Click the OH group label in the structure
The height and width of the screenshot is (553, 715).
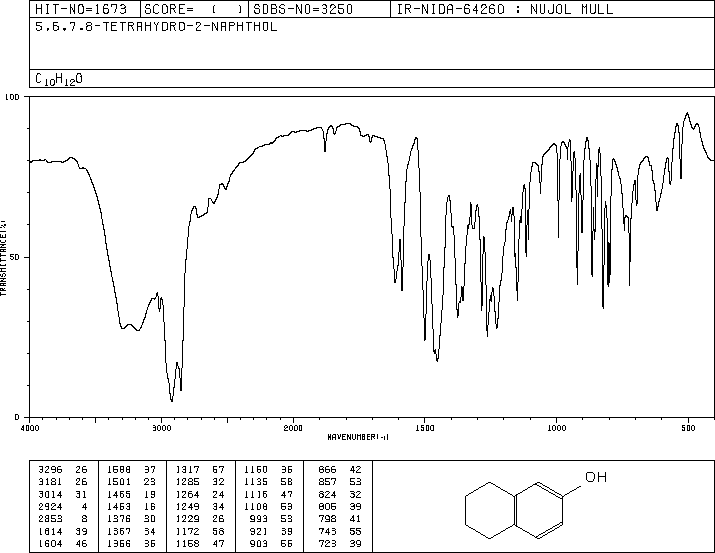[596, 477]
